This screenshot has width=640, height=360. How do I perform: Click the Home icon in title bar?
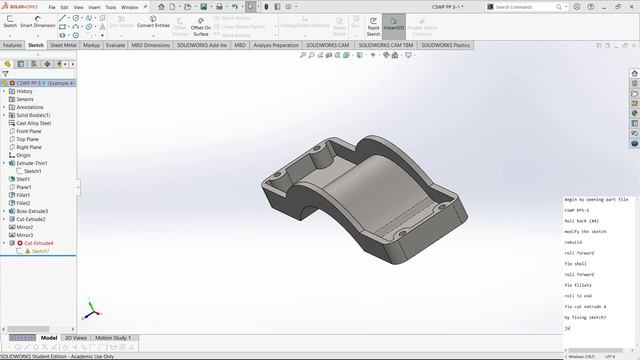(162, 7)
